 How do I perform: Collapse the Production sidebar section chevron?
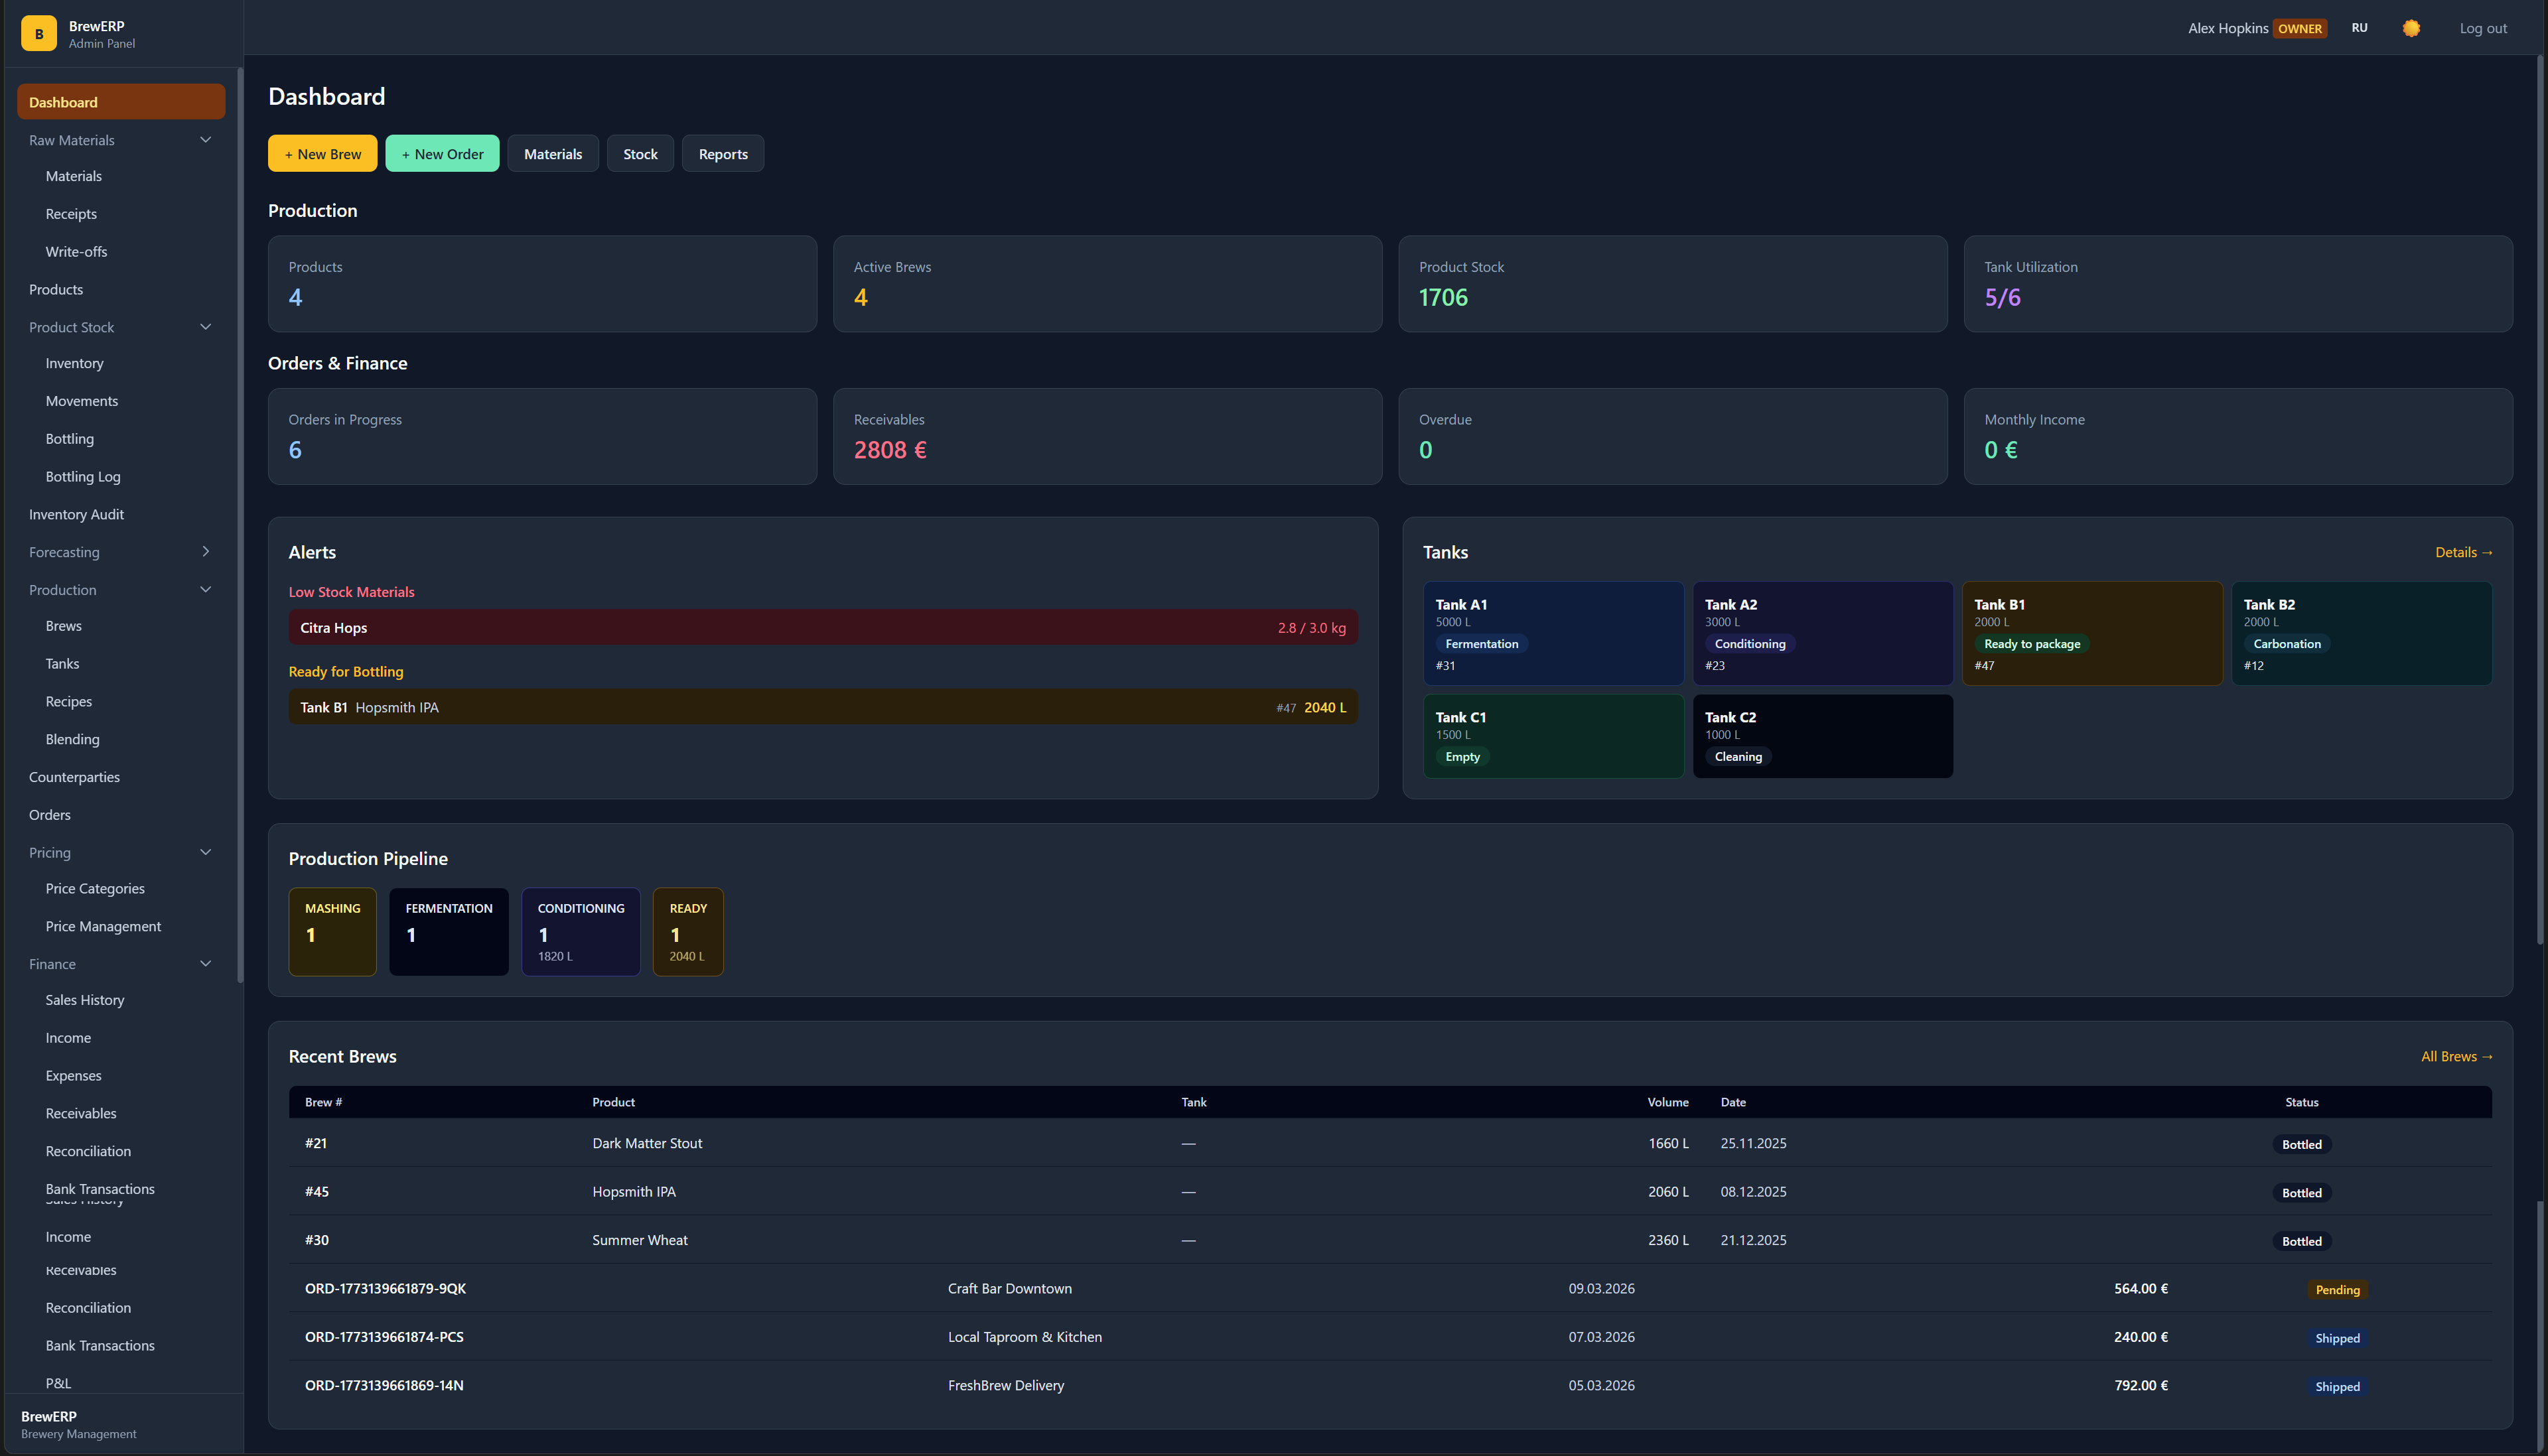coord(205,590)
